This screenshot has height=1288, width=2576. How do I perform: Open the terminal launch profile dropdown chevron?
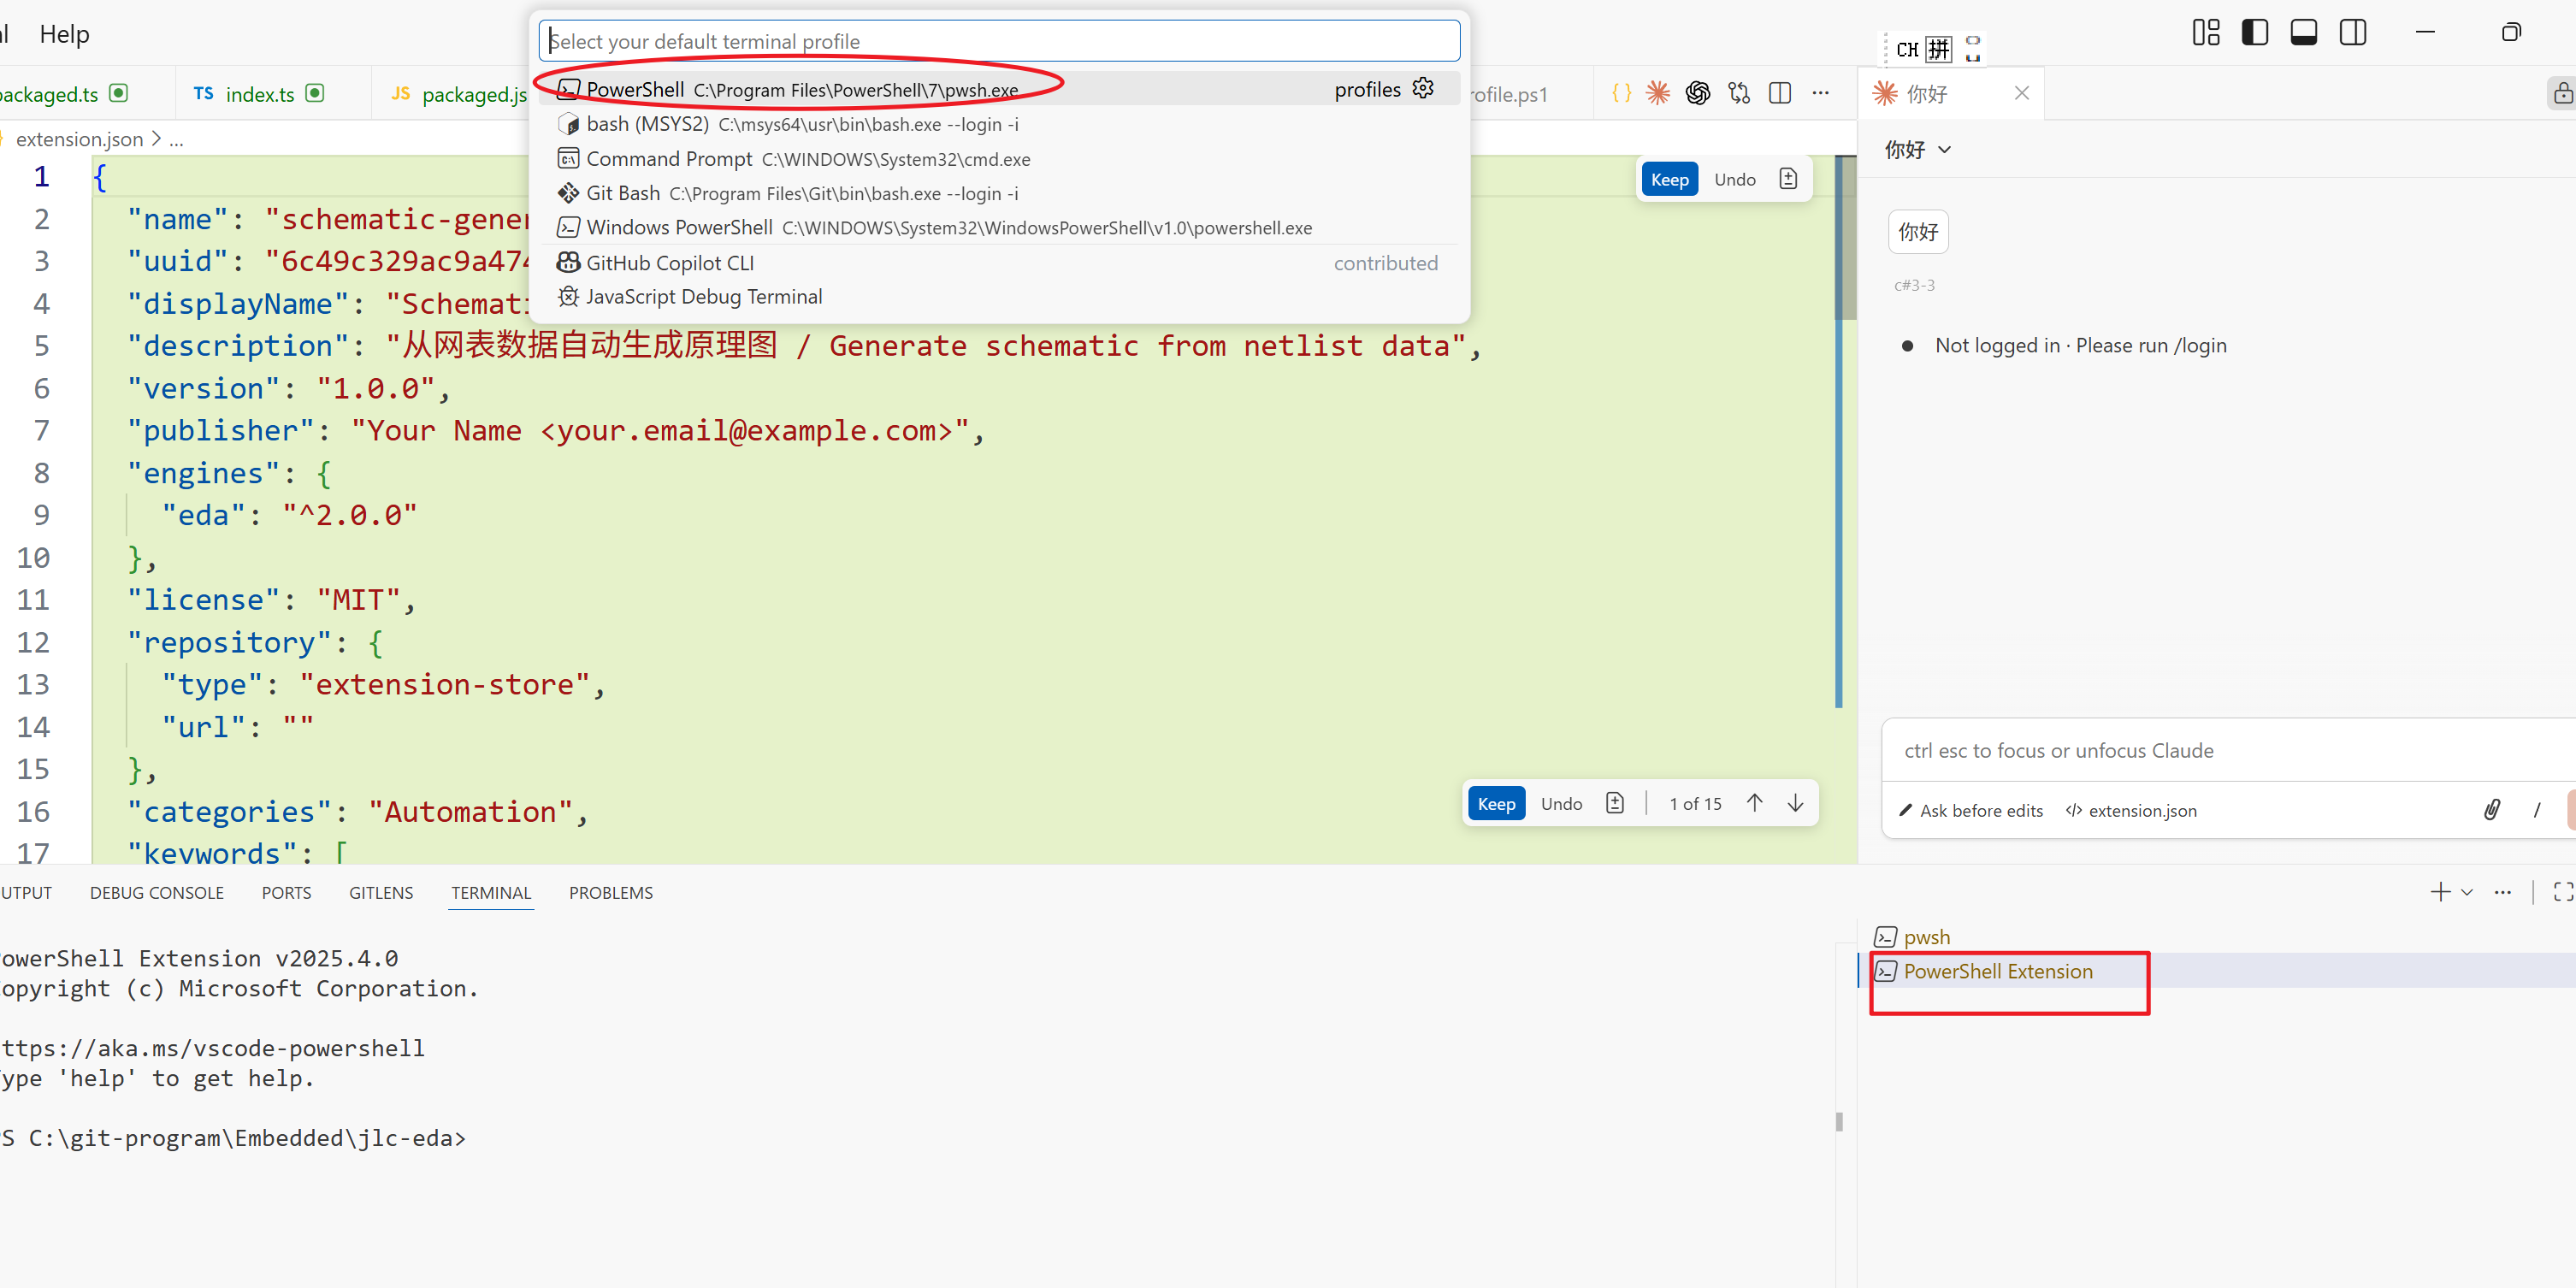tap(2466, 891)
